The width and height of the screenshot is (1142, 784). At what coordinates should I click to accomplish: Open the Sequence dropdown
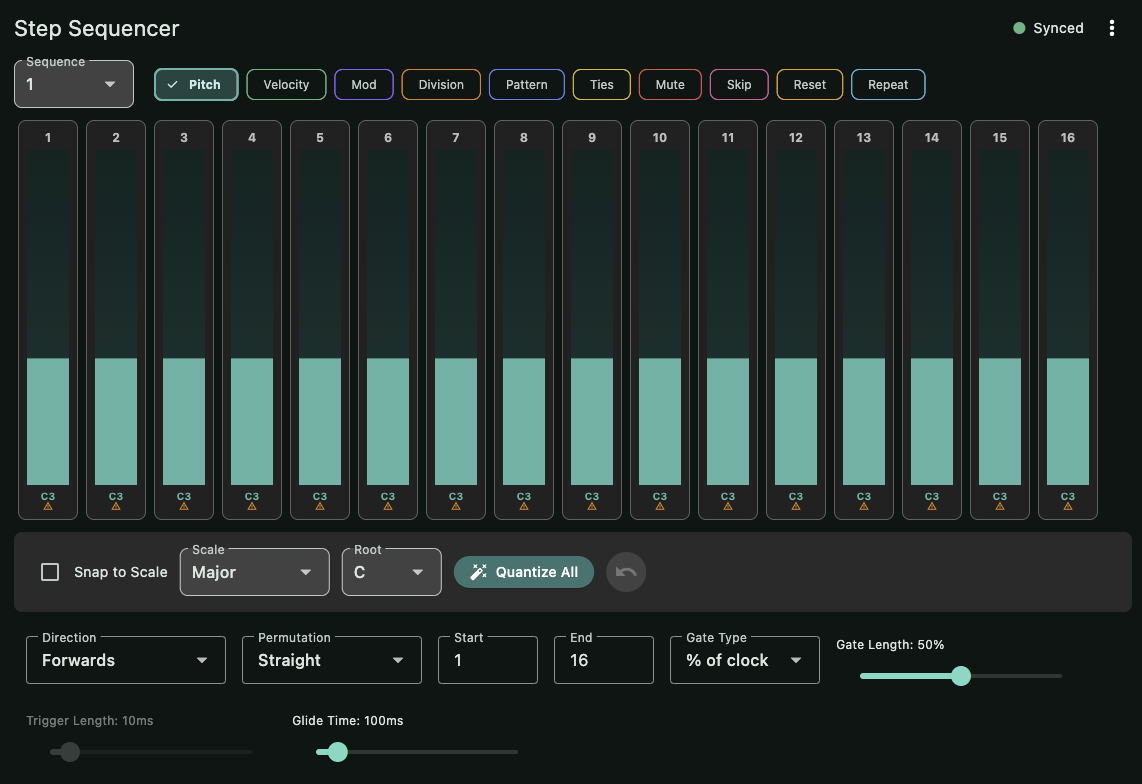[x=73, y=84]
